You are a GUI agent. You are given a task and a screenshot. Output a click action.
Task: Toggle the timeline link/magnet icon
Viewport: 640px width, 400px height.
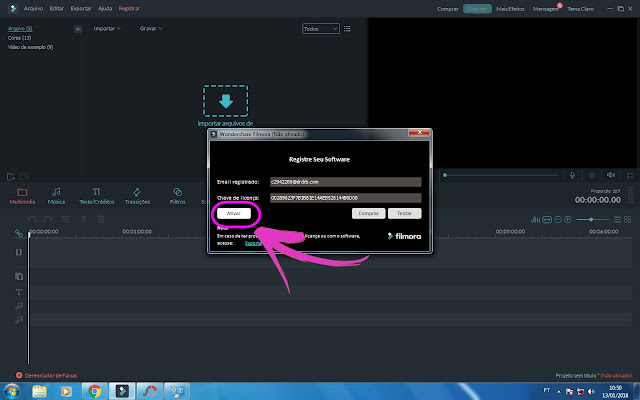coord(19,233)
